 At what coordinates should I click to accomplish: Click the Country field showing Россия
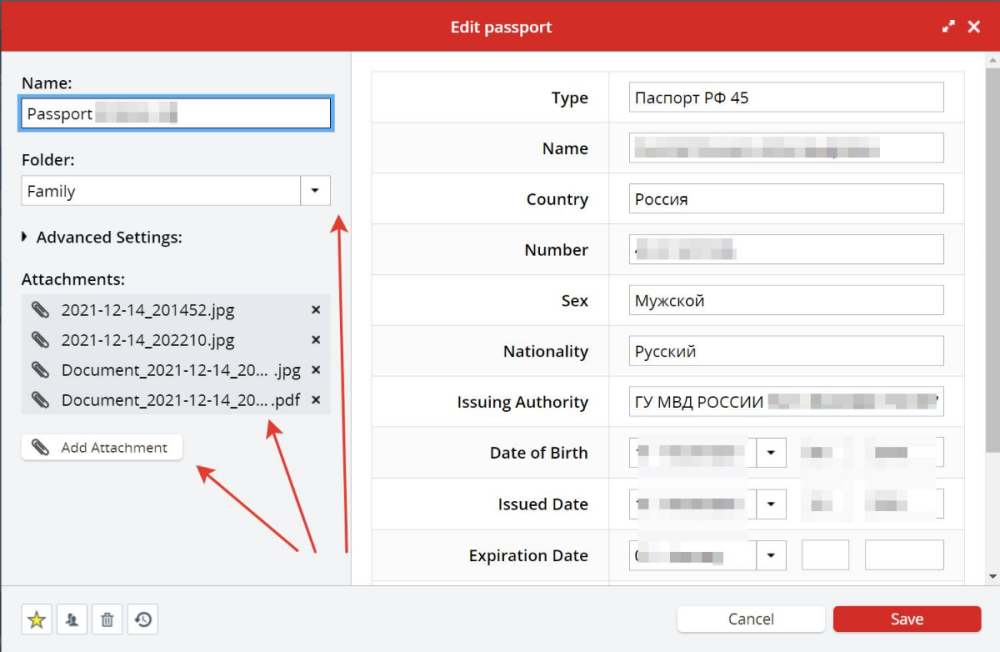pyautogui.click(x=786, y=198)
